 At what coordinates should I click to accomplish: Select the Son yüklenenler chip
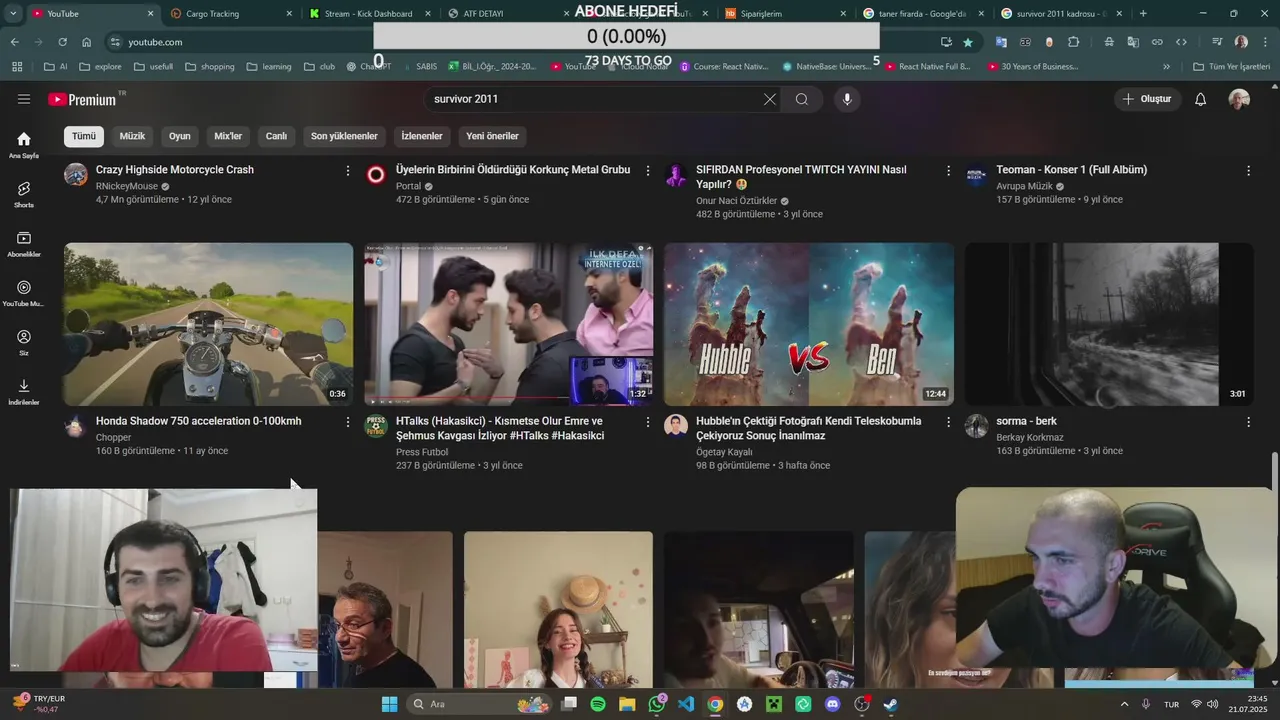click(x=344, y=136)
